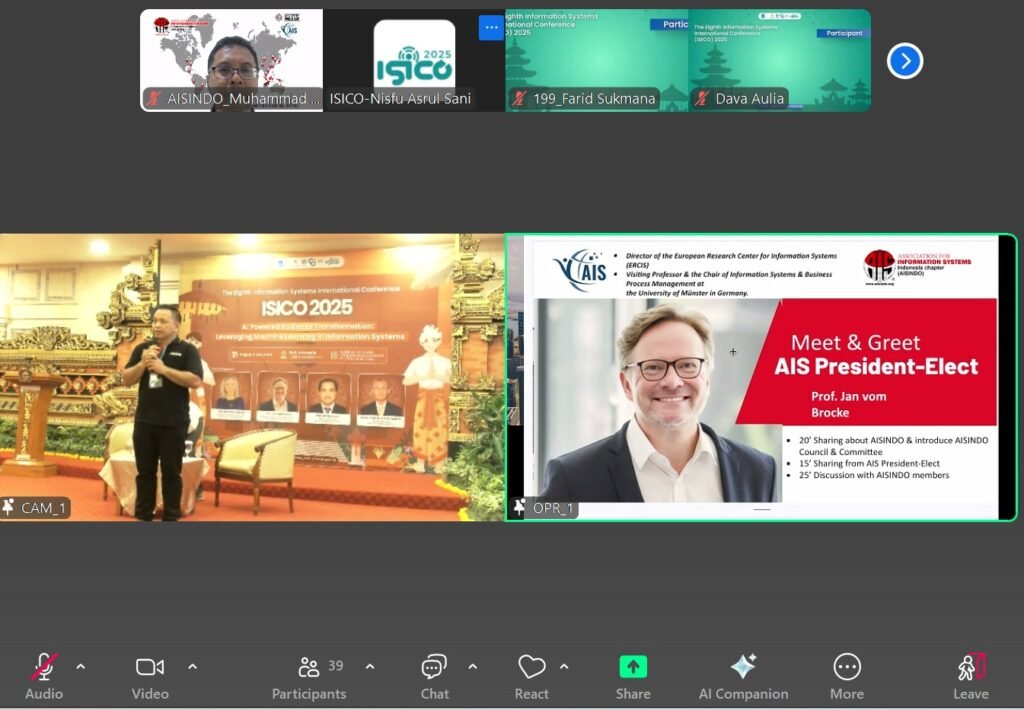Expand the Chat options caret
The width and height of the screenshot is (1024, 710).
473,667
